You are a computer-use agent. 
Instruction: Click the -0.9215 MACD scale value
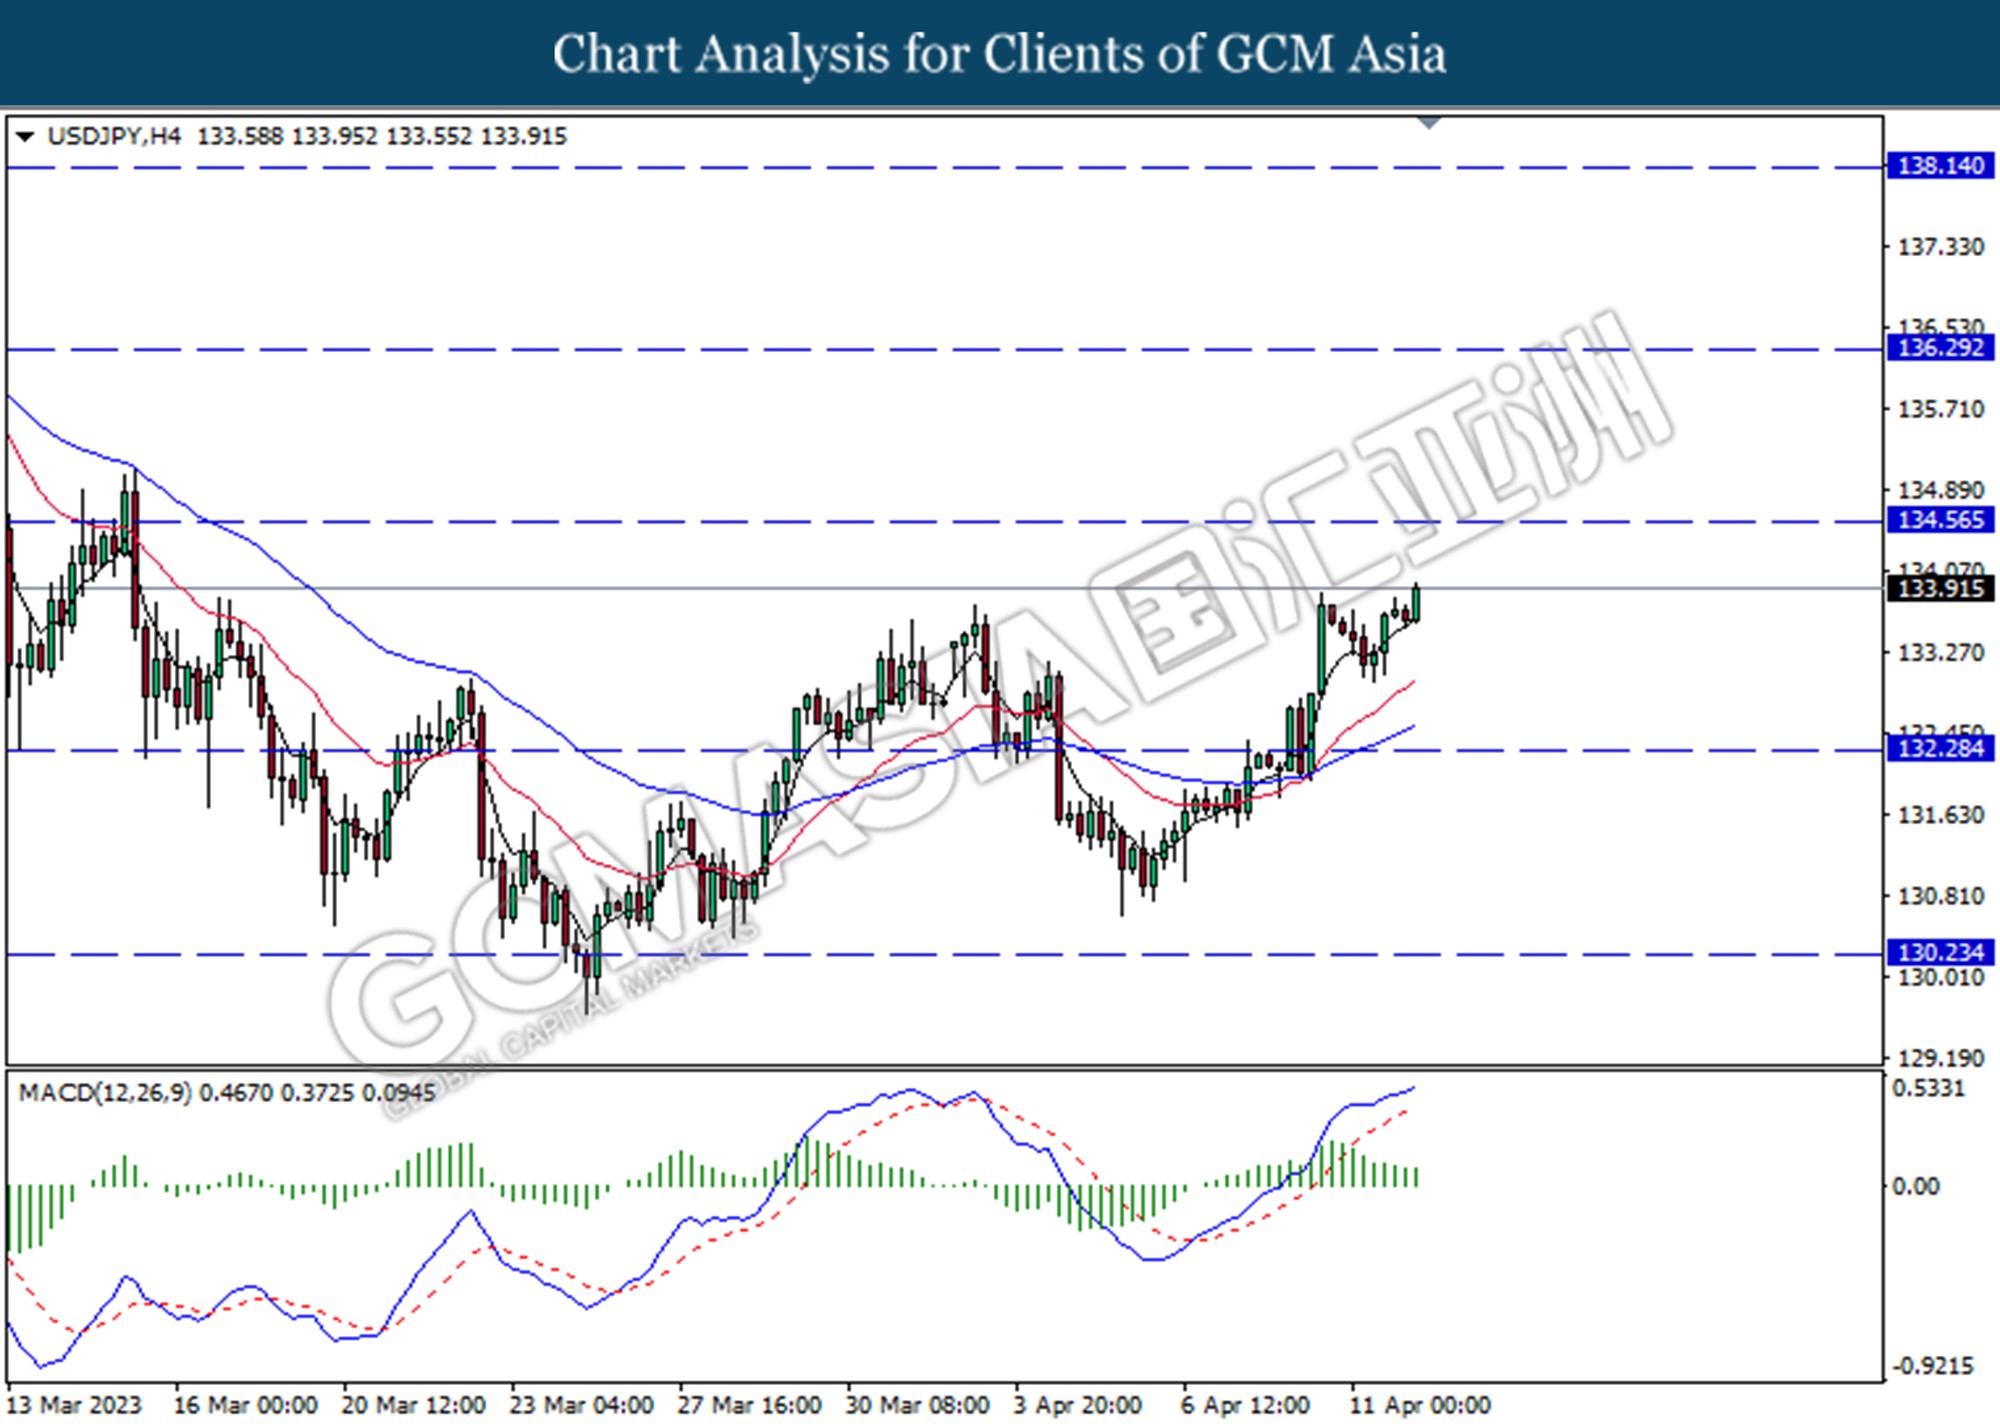tap(1932, 1366)
